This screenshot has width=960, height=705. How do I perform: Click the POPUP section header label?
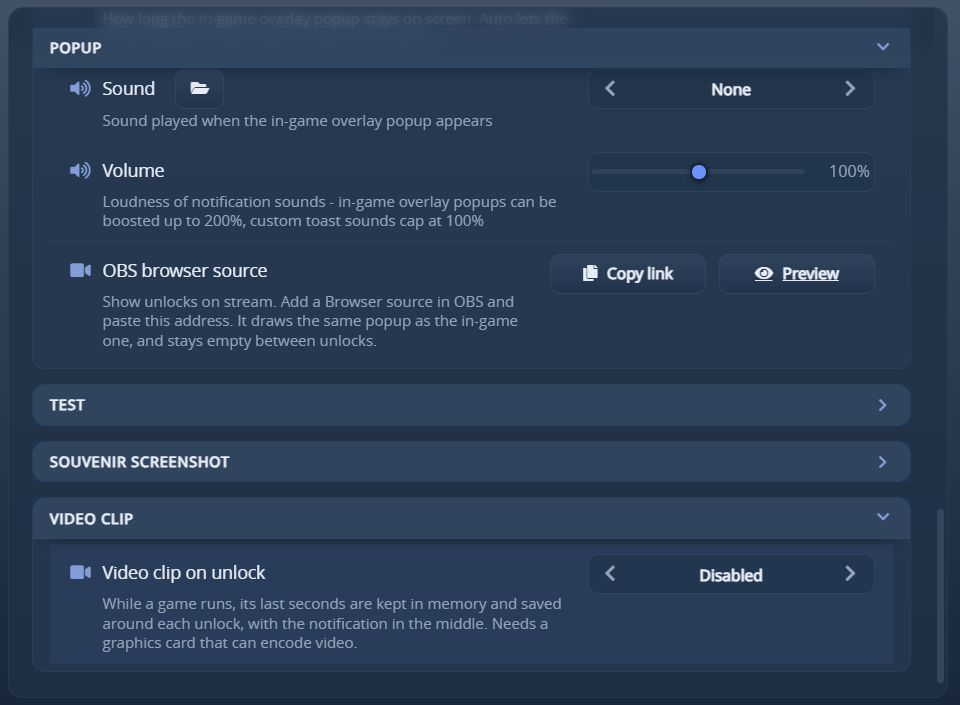[x=75, y=48]
